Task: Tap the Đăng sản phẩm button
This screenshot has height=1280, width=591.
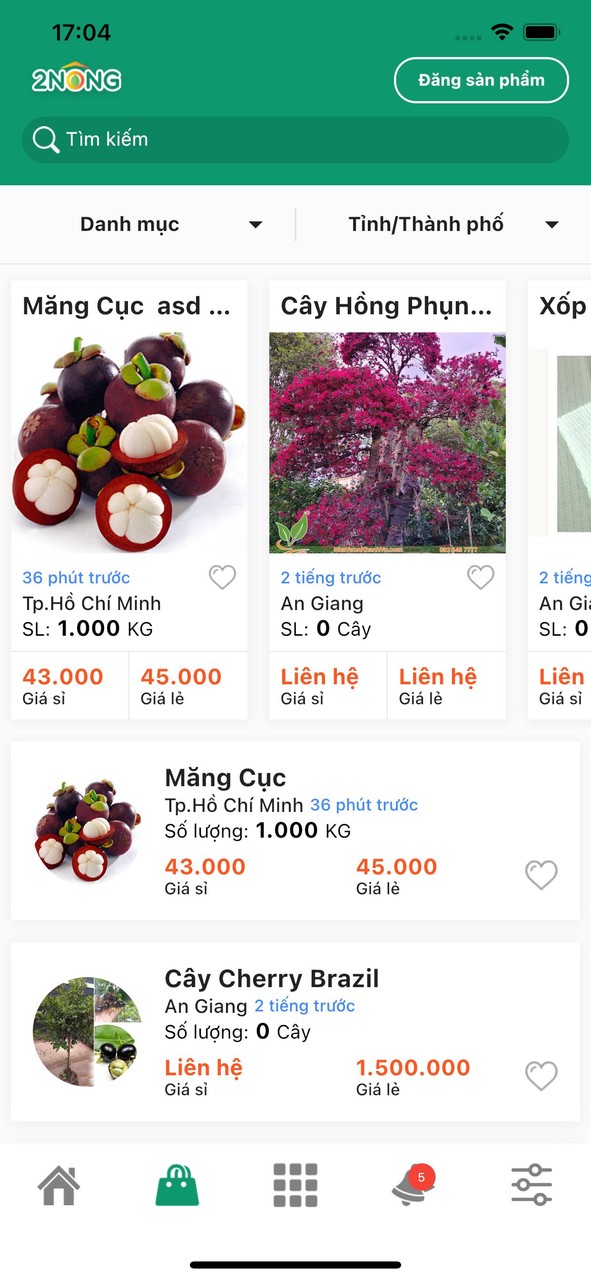Action: (x=481, y=79)
